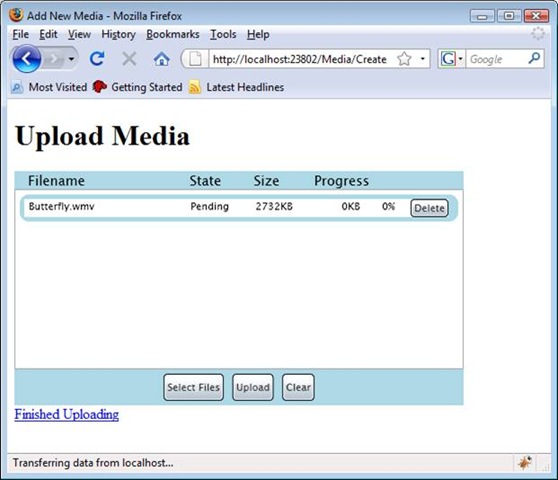Open the Tools menu
Image resolution: width=558 pixels, height=480 pixels.
(x=223, y=34)
